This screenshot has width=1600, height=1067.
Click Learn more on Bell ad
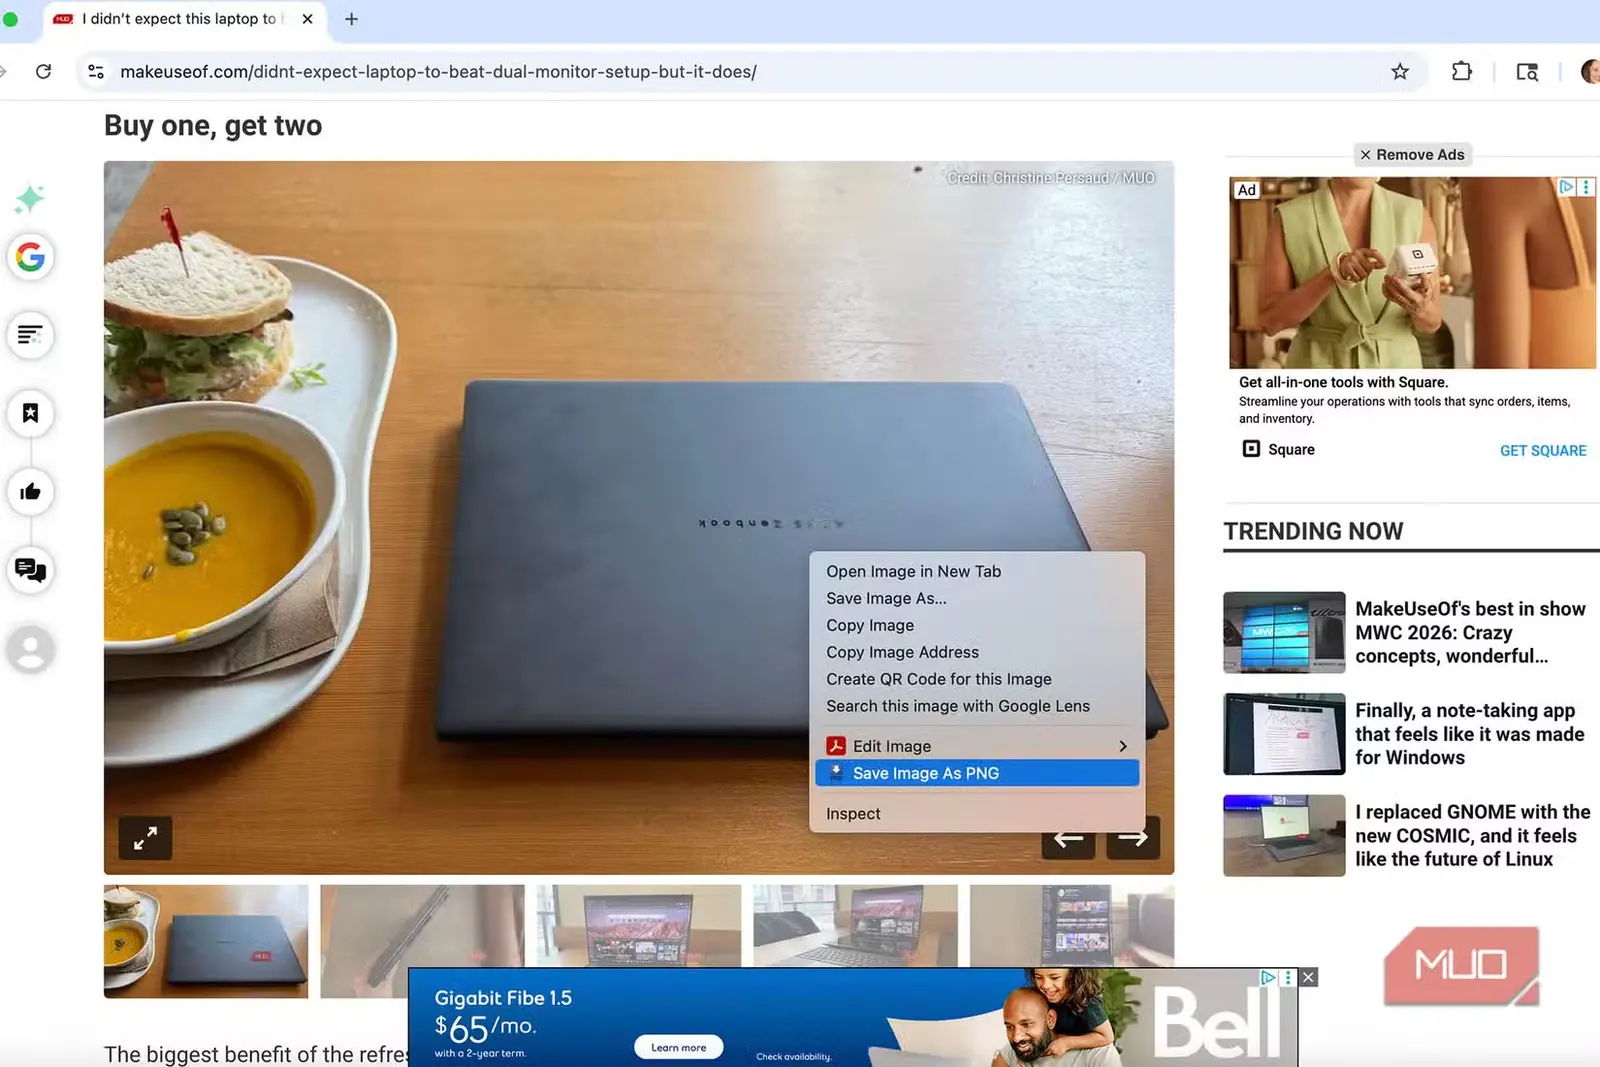(678, 1048)
